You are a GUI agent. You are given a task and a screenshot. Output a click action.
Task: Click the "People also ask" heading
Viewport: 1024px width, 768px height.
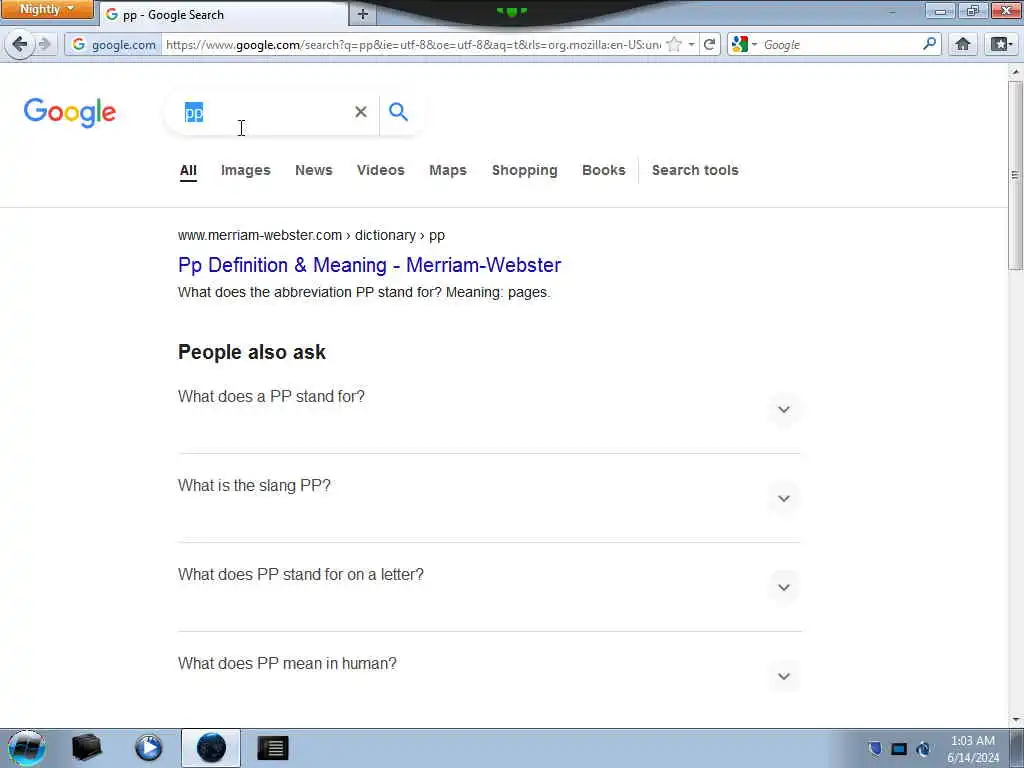pyautogui.click(x=251, y=352)
